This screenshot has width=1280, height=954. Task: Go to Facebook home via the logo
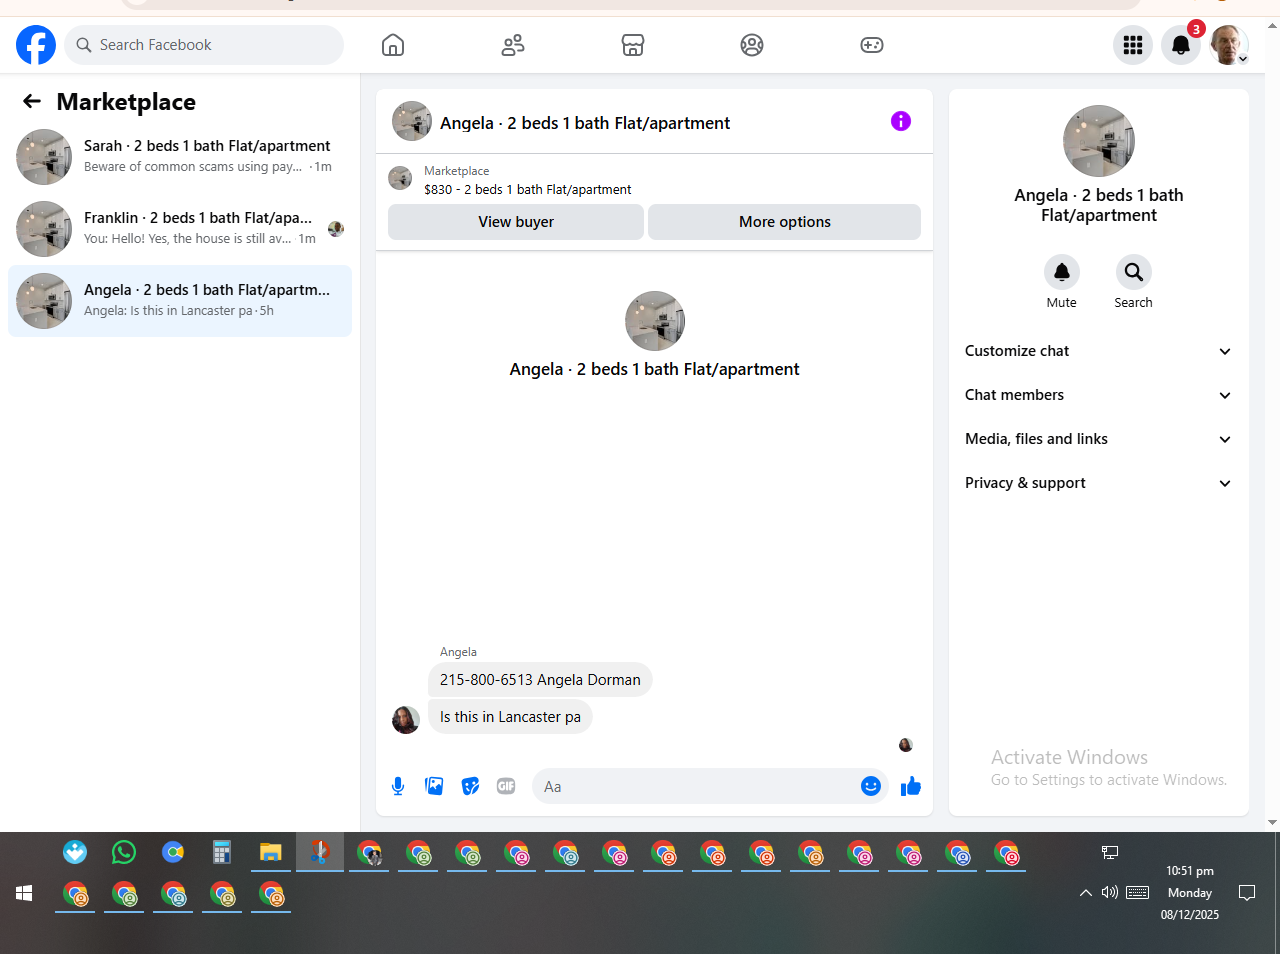36,45
